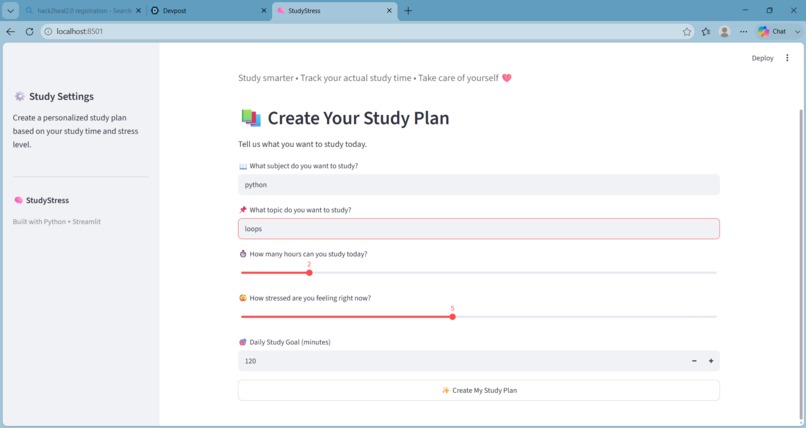The height and width of the screenshot is (428, 806).
Task: Expand the chevron beside Copilot Chat
Action: (797, 31)
